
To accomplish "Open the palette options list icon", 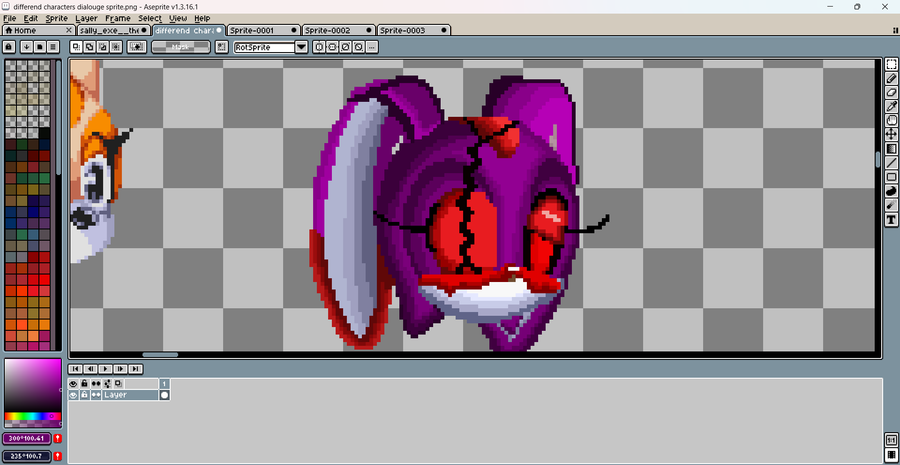I will pos(53,47).
